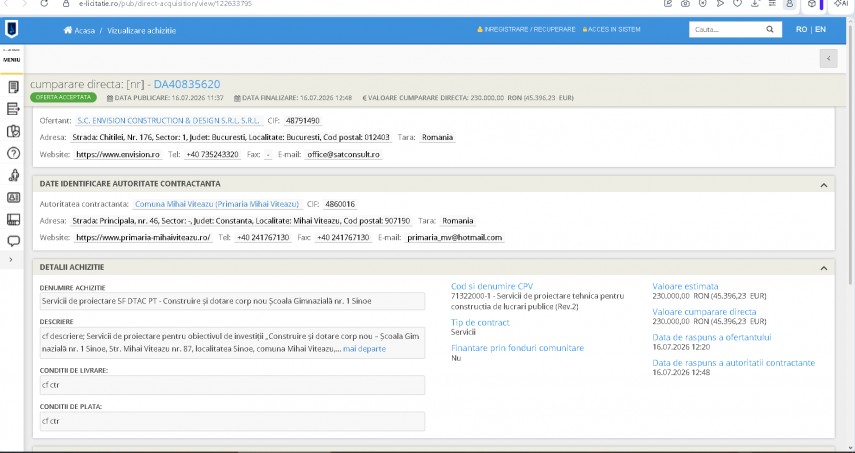Image resolution: width=855 pixels, height=453 pixels.
Task: Click the browser profile account icon
Action: pos(789,4)
